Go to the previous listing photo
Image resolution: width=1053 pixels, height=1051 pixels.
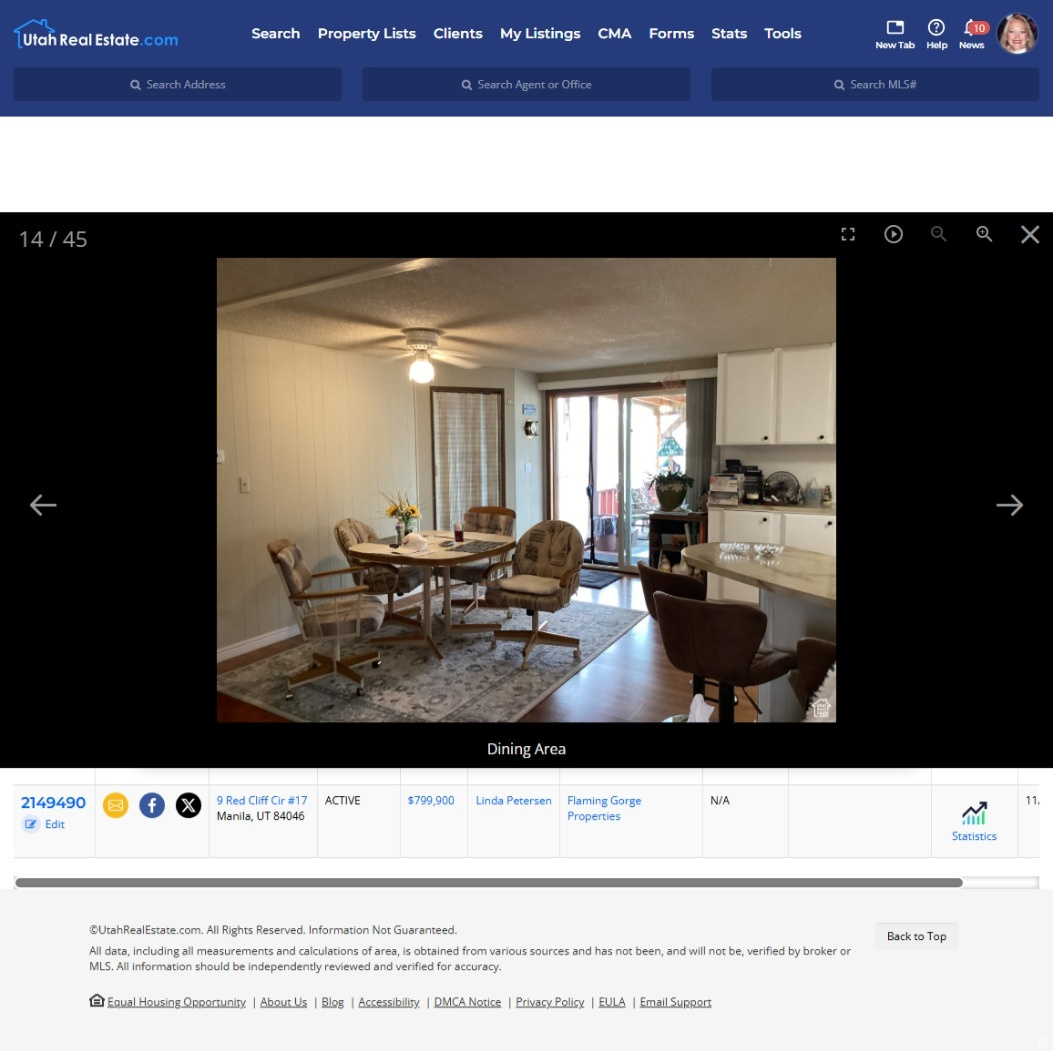coord(43,505)
